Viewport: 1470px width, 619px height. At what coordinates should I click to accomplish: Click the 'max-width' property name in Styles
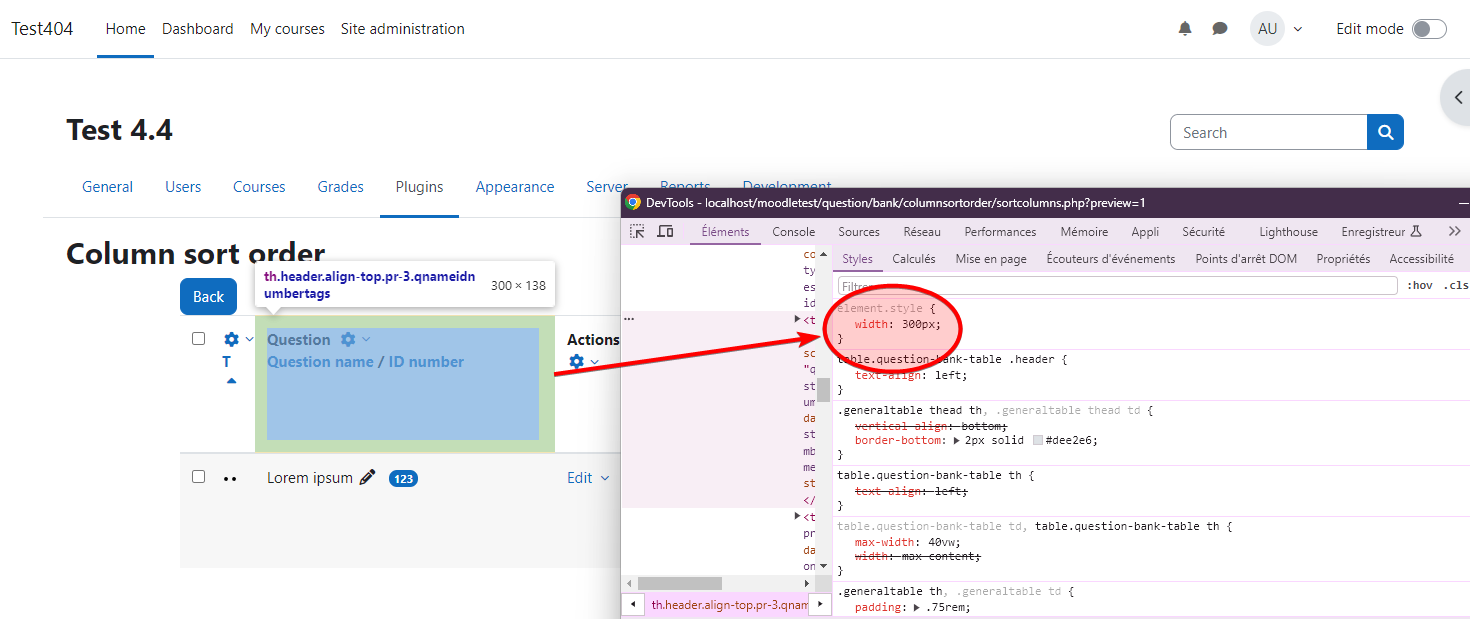click(x=886, y=542)
